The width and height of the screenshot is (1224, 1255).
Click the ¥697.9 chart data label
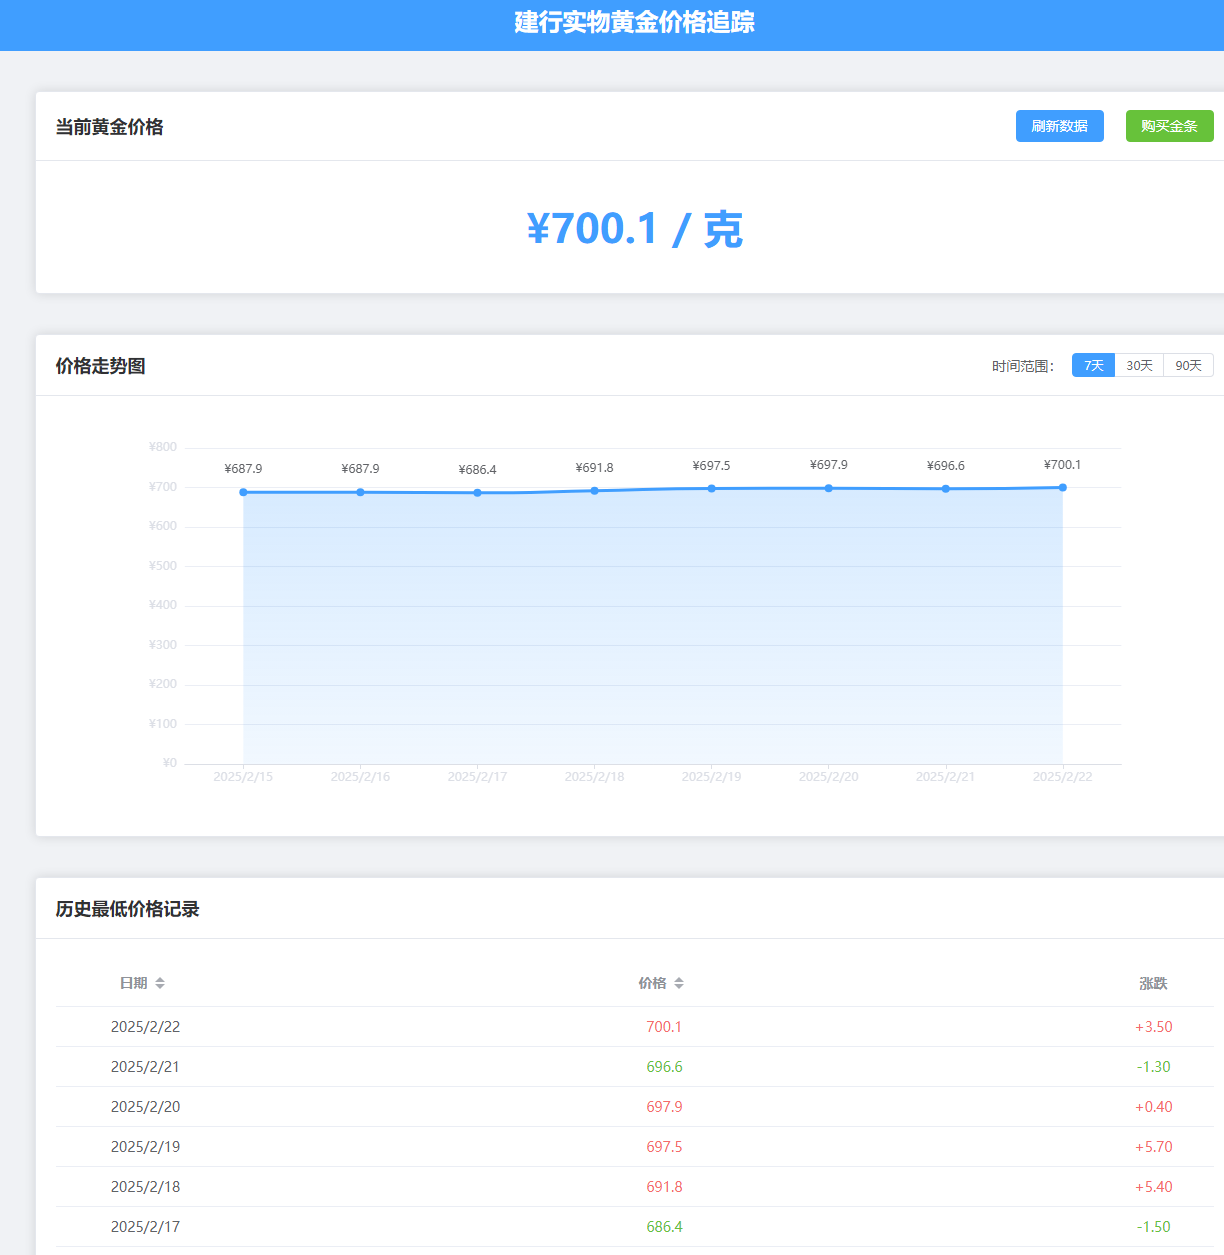click(828, 465)
